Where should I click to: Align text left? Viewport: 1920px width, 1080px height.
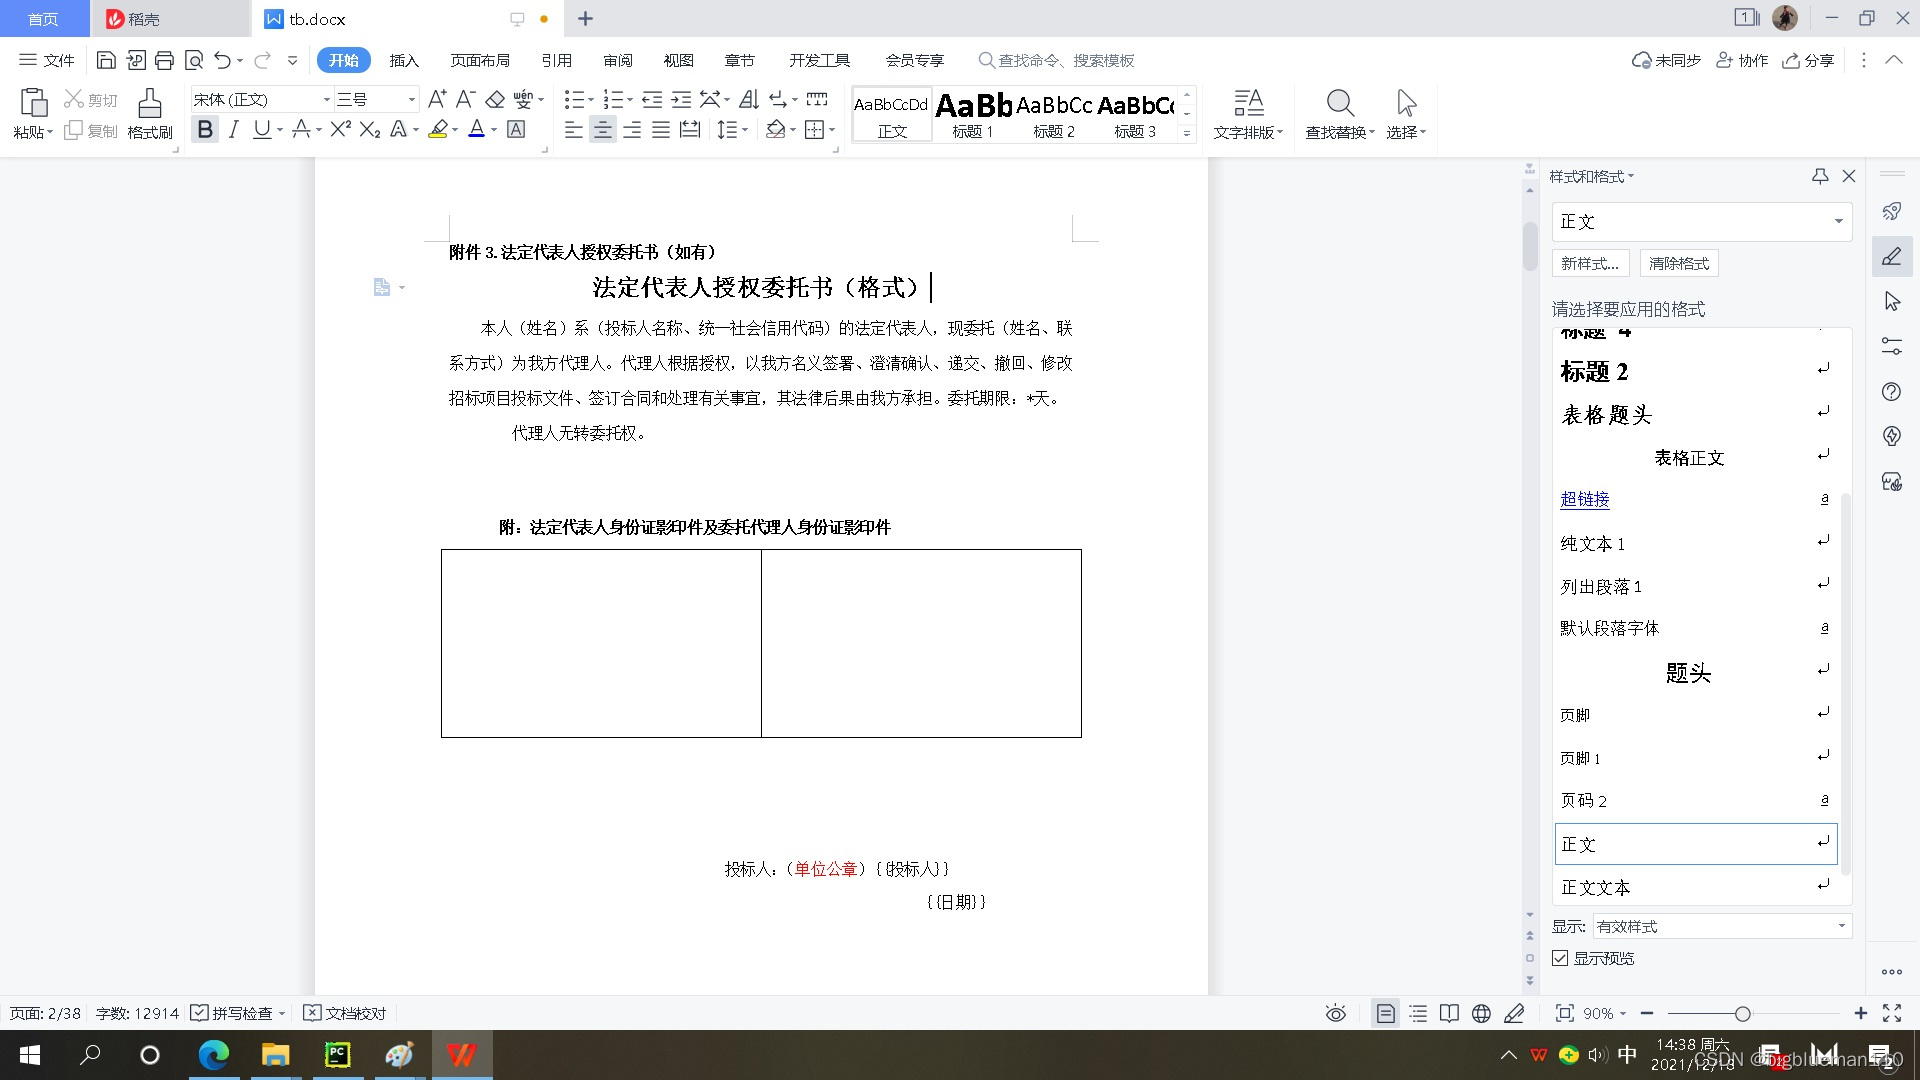point(573,129)
